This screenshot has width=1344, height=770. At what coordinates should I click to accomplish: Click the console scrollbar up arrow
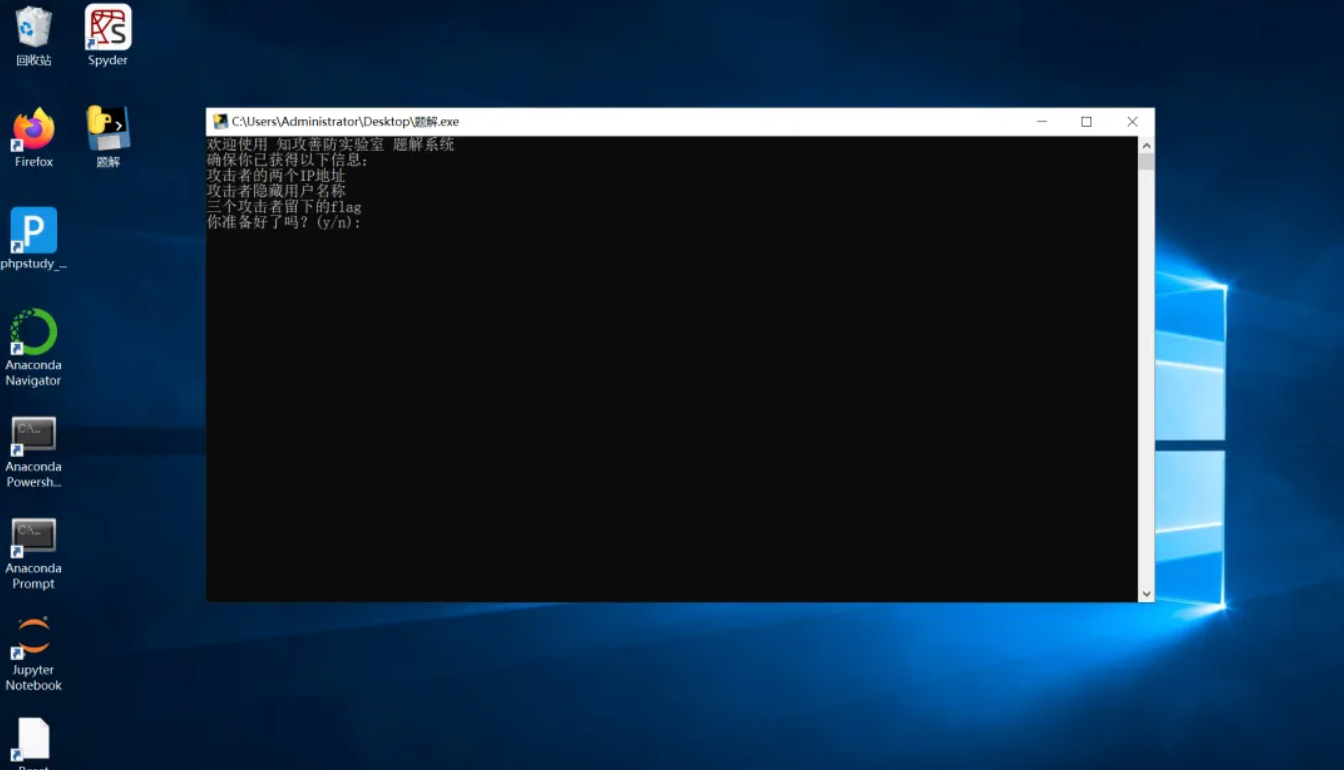1146,145
